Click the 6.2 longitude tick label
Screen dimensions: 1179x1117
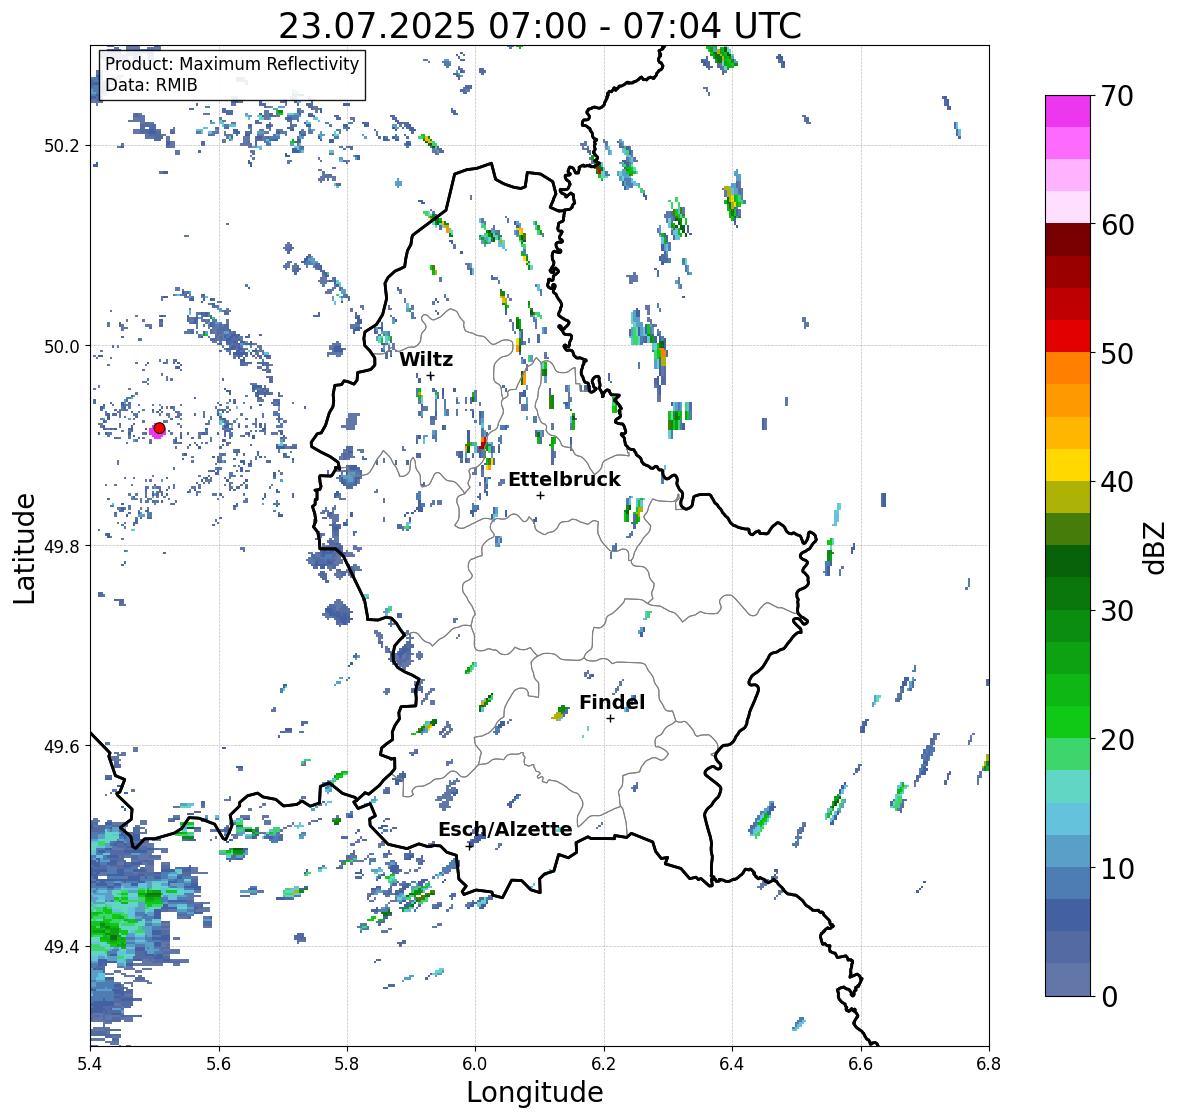click(604, 1064)
